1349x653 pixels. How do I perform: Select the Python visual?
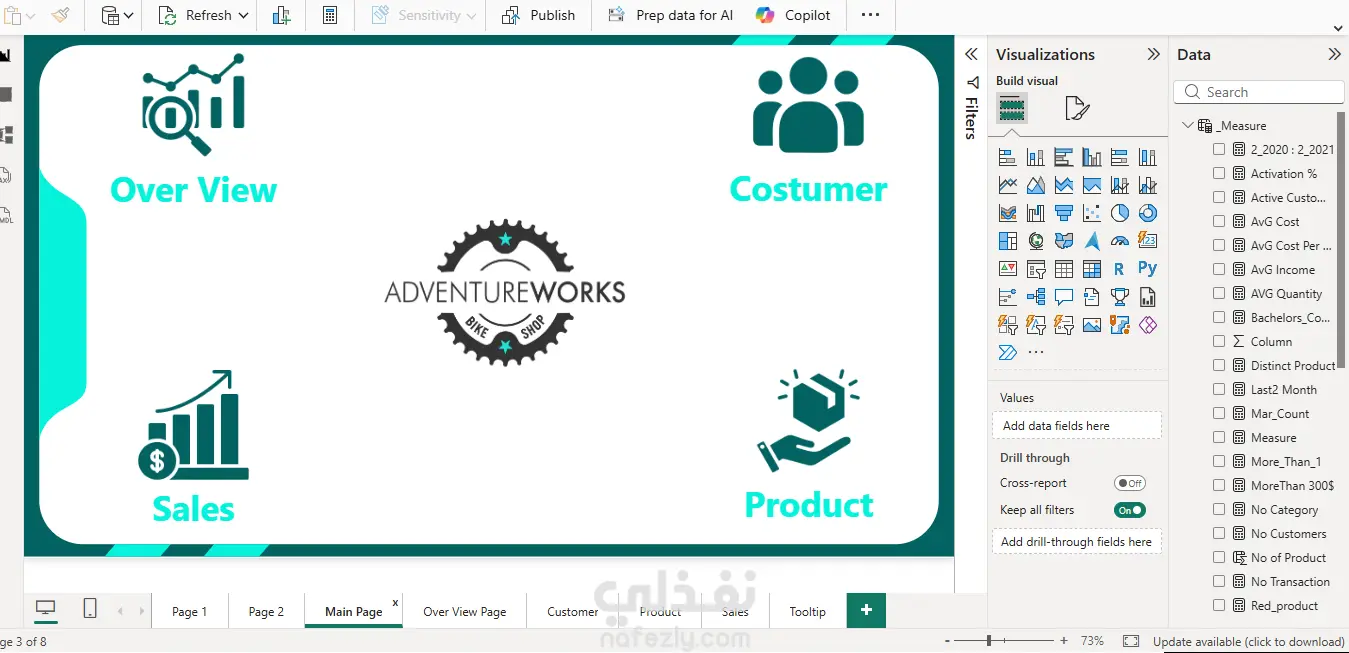coord(1148,269)
